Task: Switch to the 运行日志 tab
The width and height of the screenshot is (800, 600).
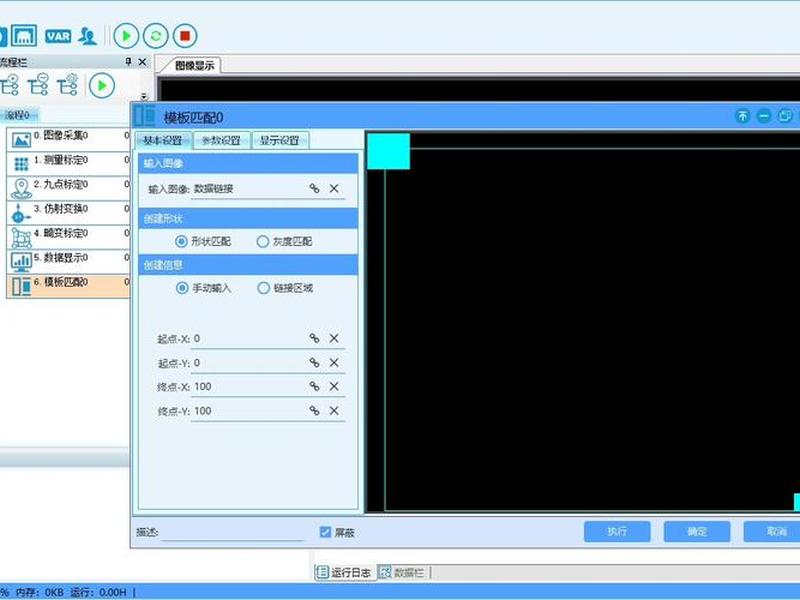Action: [345, 572]
